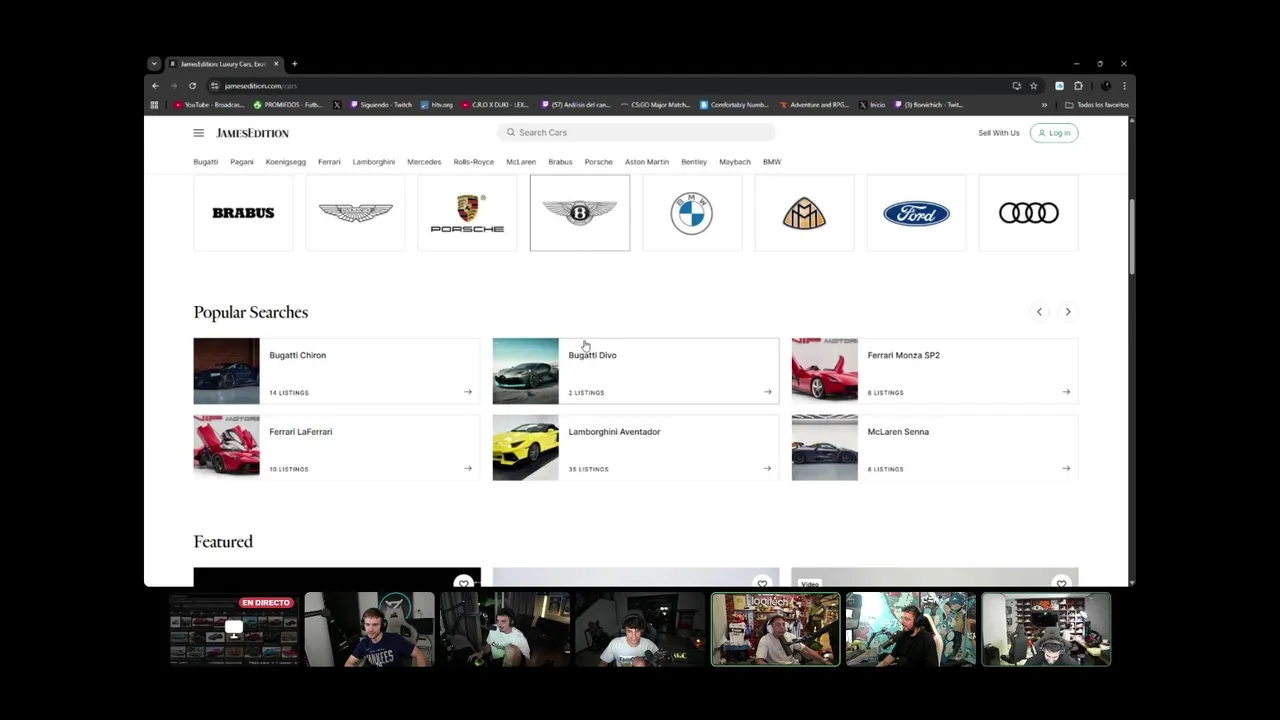Screen dimensions: 1280x720
Task: Click the Audi four rings logo tile
Action: pos(1028,213)
